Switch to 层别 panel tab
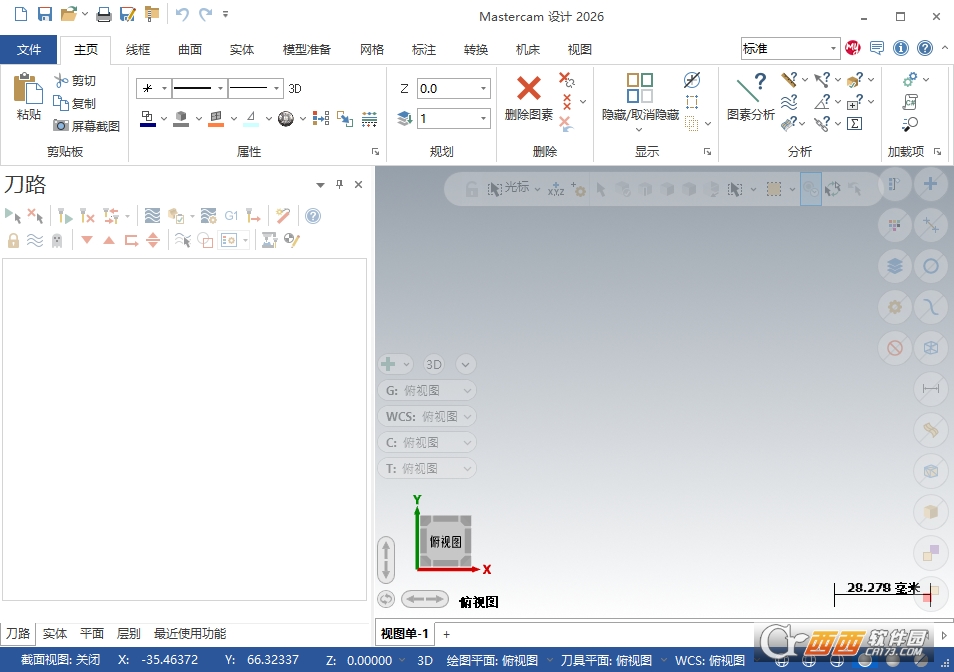The height and width of the screenshot is (672, 954). pyautogui.click(x=128, y=634)
